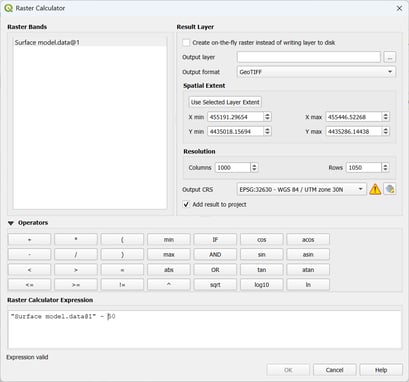
Task: Click Use Selected Layer Extent
Action: point(225,102)
